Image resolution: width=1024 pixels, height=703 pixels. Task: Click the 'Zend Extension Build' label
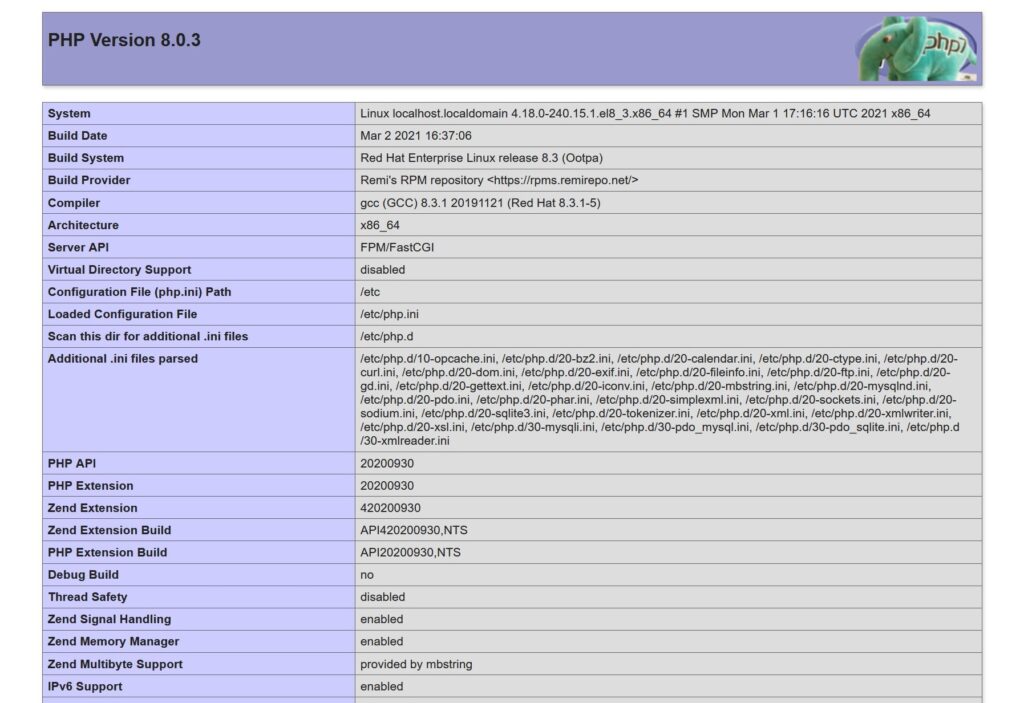(109, 531)
